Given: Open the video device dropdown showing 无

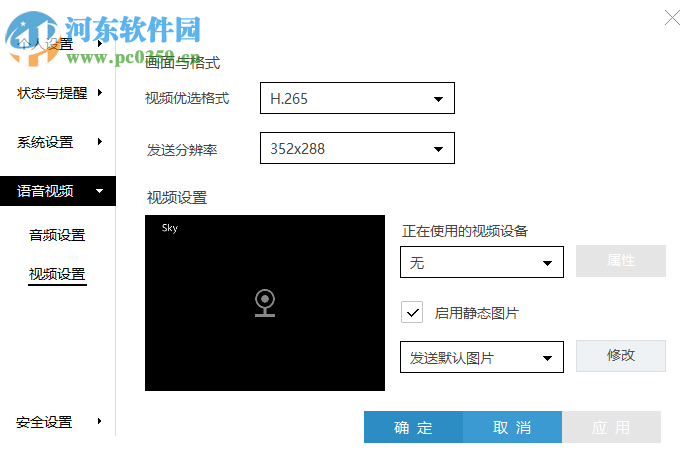Looking at the screenshot, I should pos(481,262).
